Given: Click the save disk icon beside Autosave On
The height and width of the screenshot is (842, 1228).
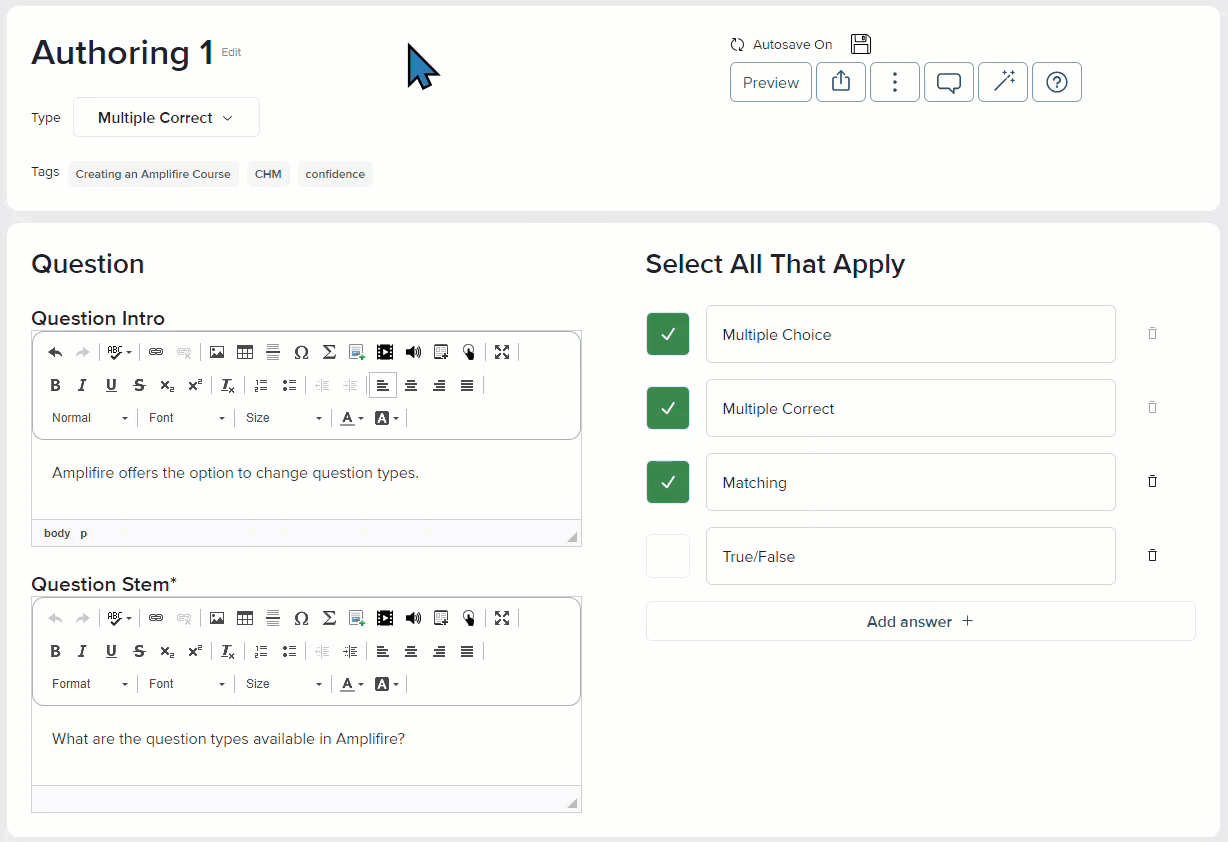Looking at the screenshot, I should (861, 44).
